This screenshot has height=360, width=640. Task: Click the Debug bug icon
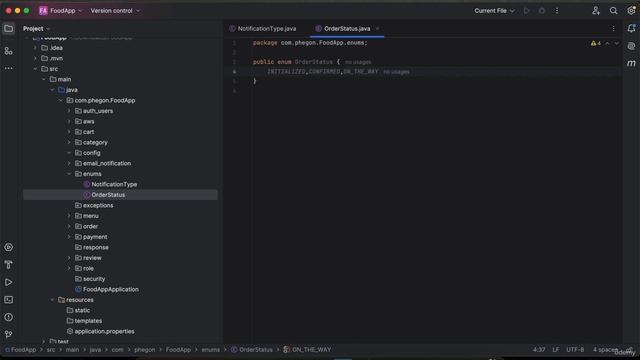coord(542,11)
